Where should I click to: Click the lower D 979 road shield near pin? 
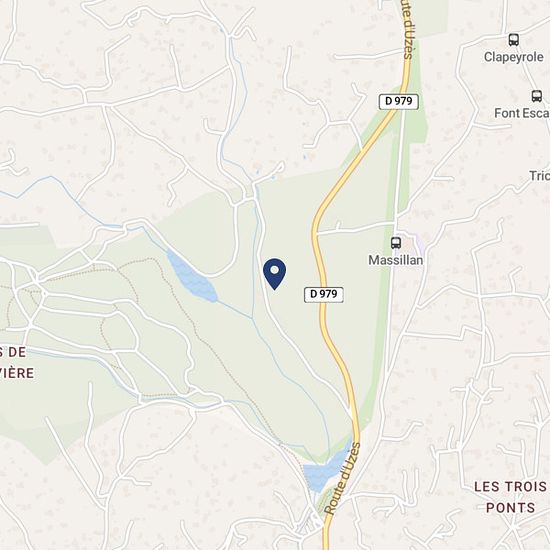[x=323, y=294]
